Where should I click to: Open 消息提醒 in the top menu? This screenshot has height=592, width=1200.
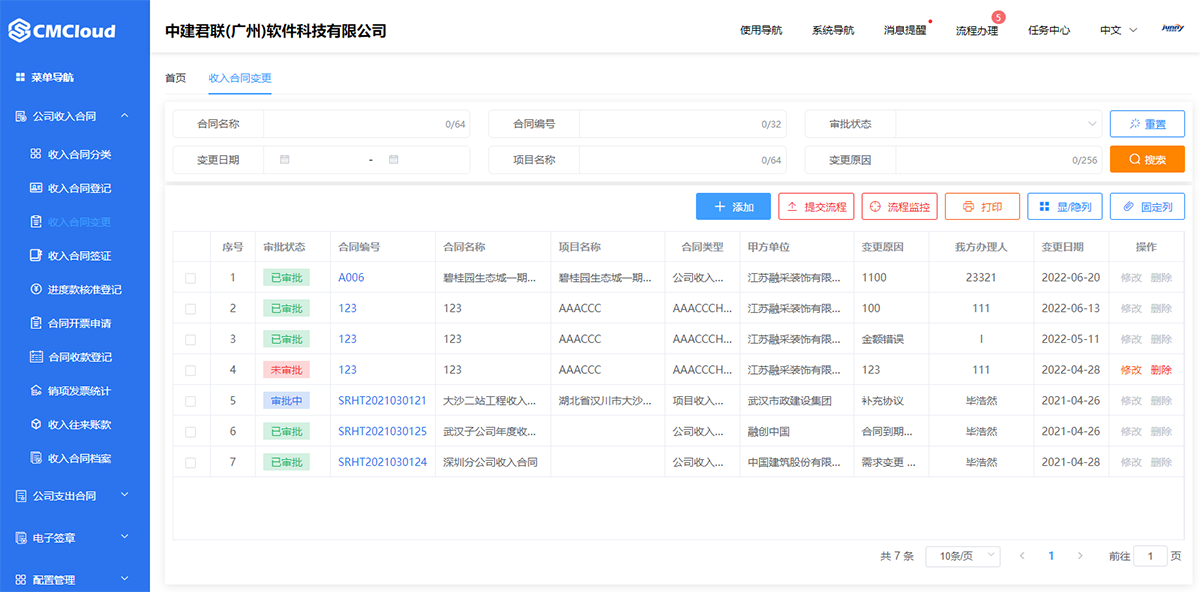coord(905,30)
